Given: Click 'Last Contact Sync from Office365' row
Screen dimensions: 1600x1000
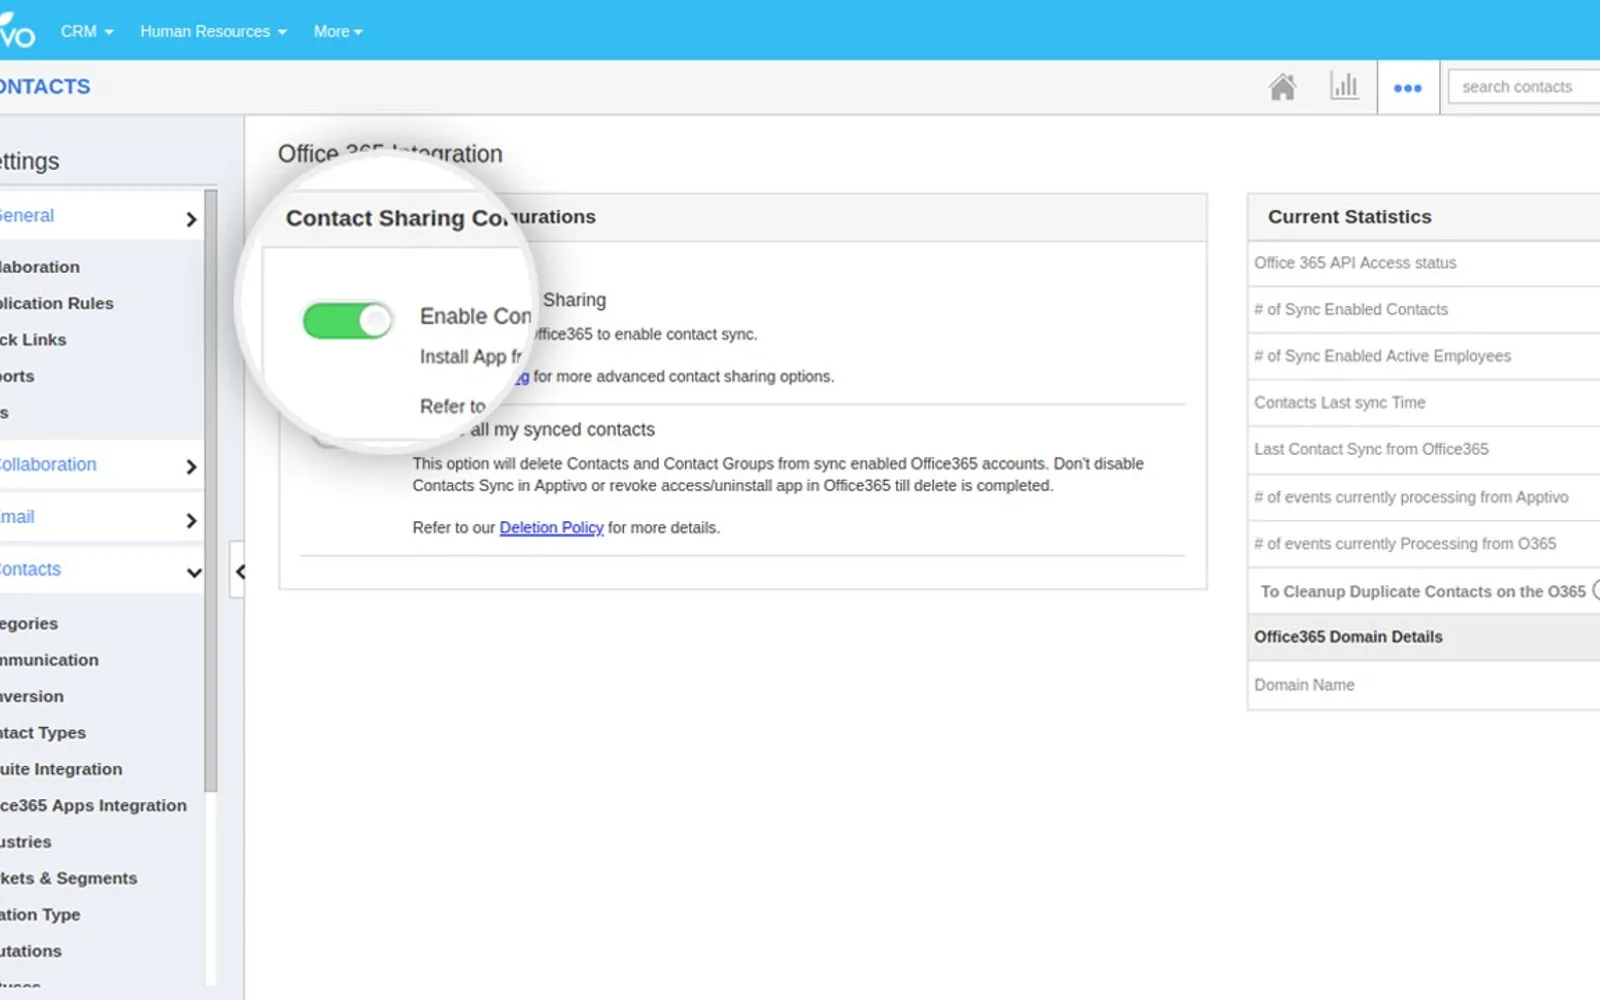Looking at the screenshot, I should [1424, 449].
